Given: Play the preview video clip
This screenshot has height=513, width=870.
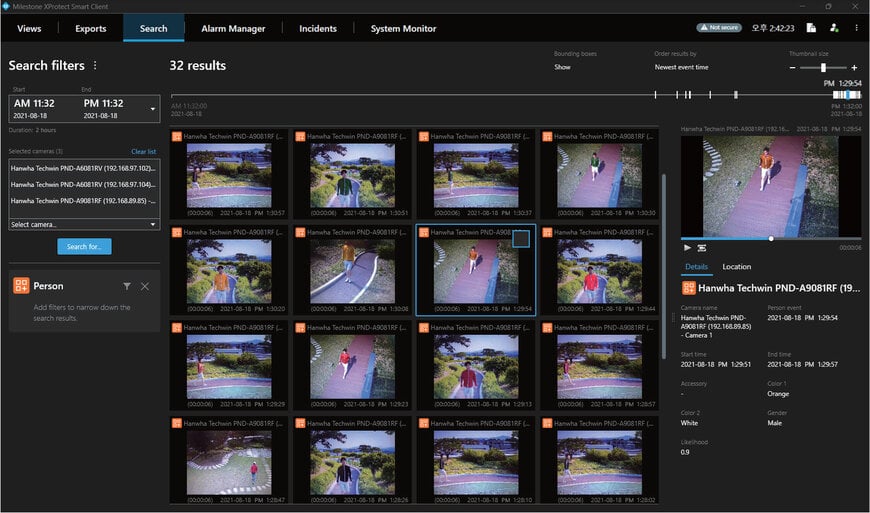Looking at the screenshot, I should 687,248.
